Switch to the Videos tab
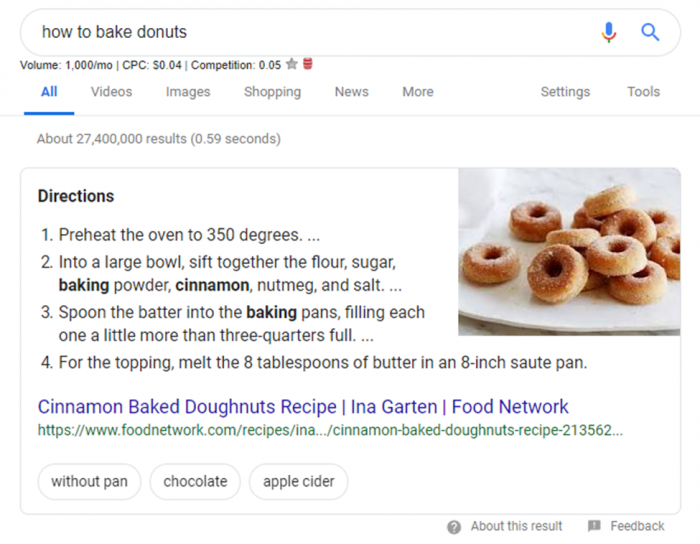 [x=112, y=92]
